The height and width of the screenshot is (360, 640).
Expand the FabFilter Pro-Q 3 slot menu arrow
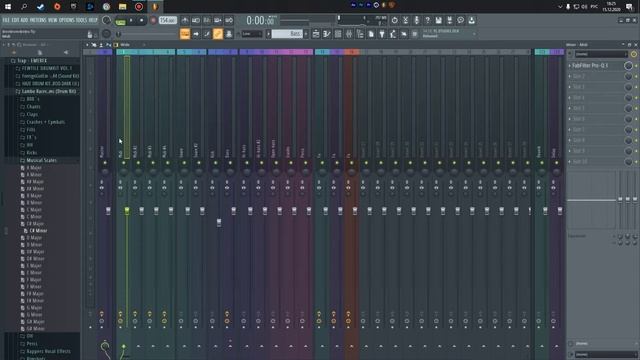[570, 65]
